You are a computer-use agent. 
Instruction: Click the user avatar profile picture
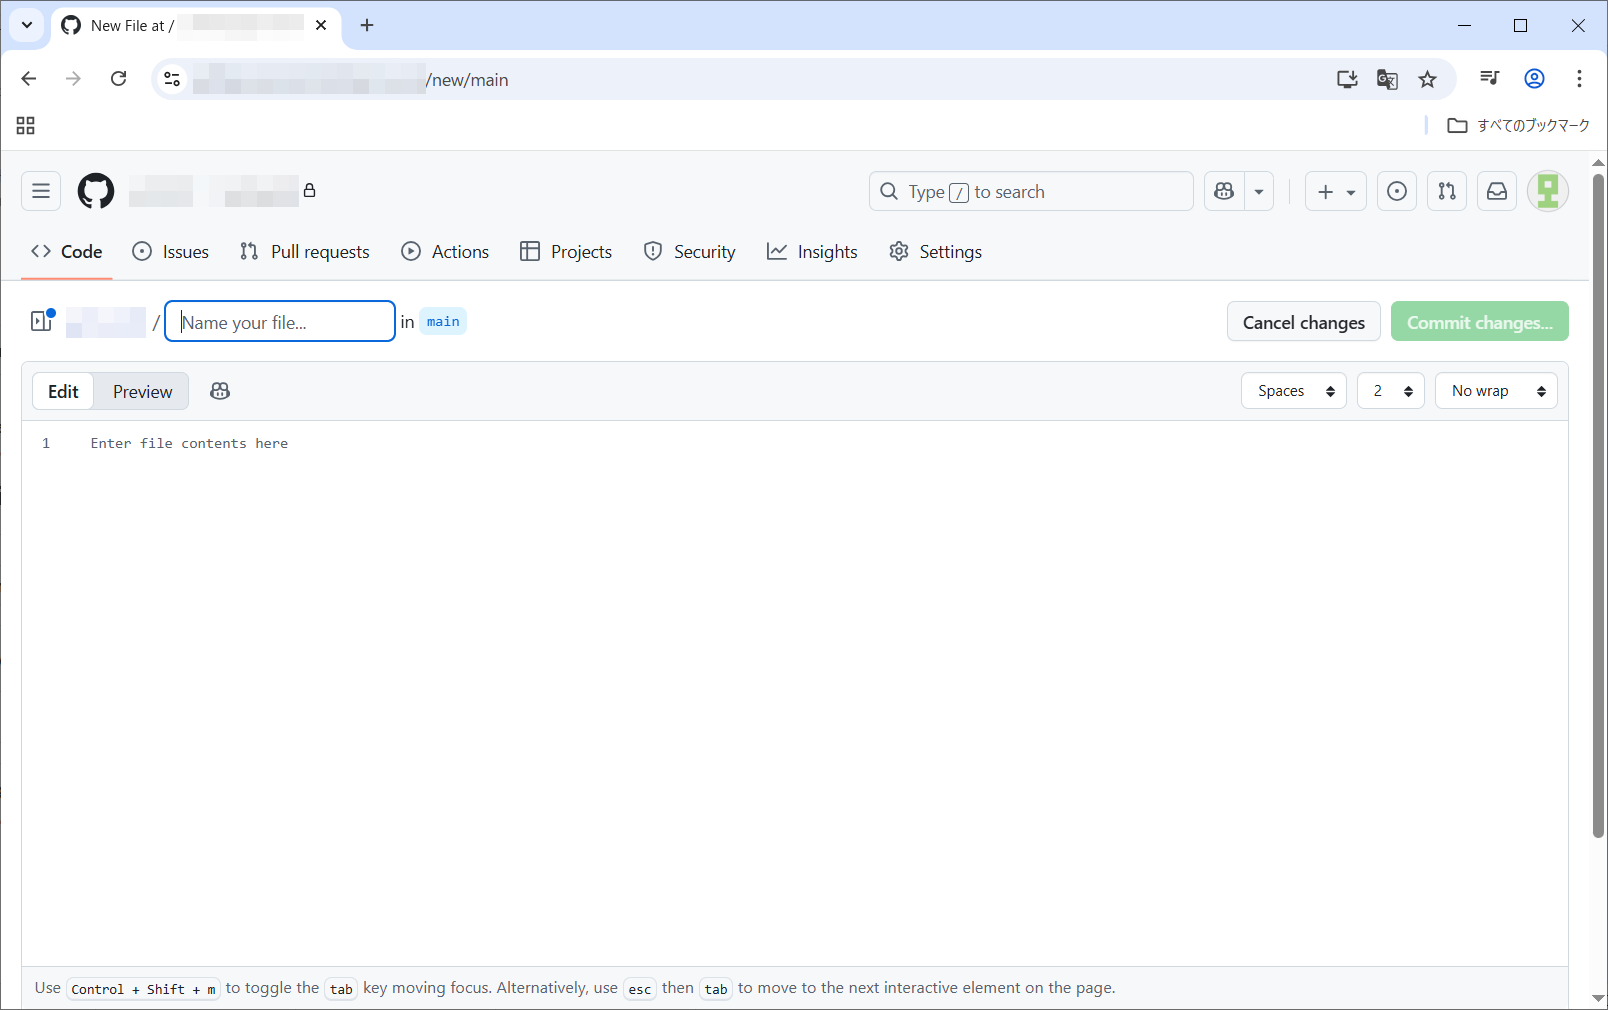tap(1547, 191)
